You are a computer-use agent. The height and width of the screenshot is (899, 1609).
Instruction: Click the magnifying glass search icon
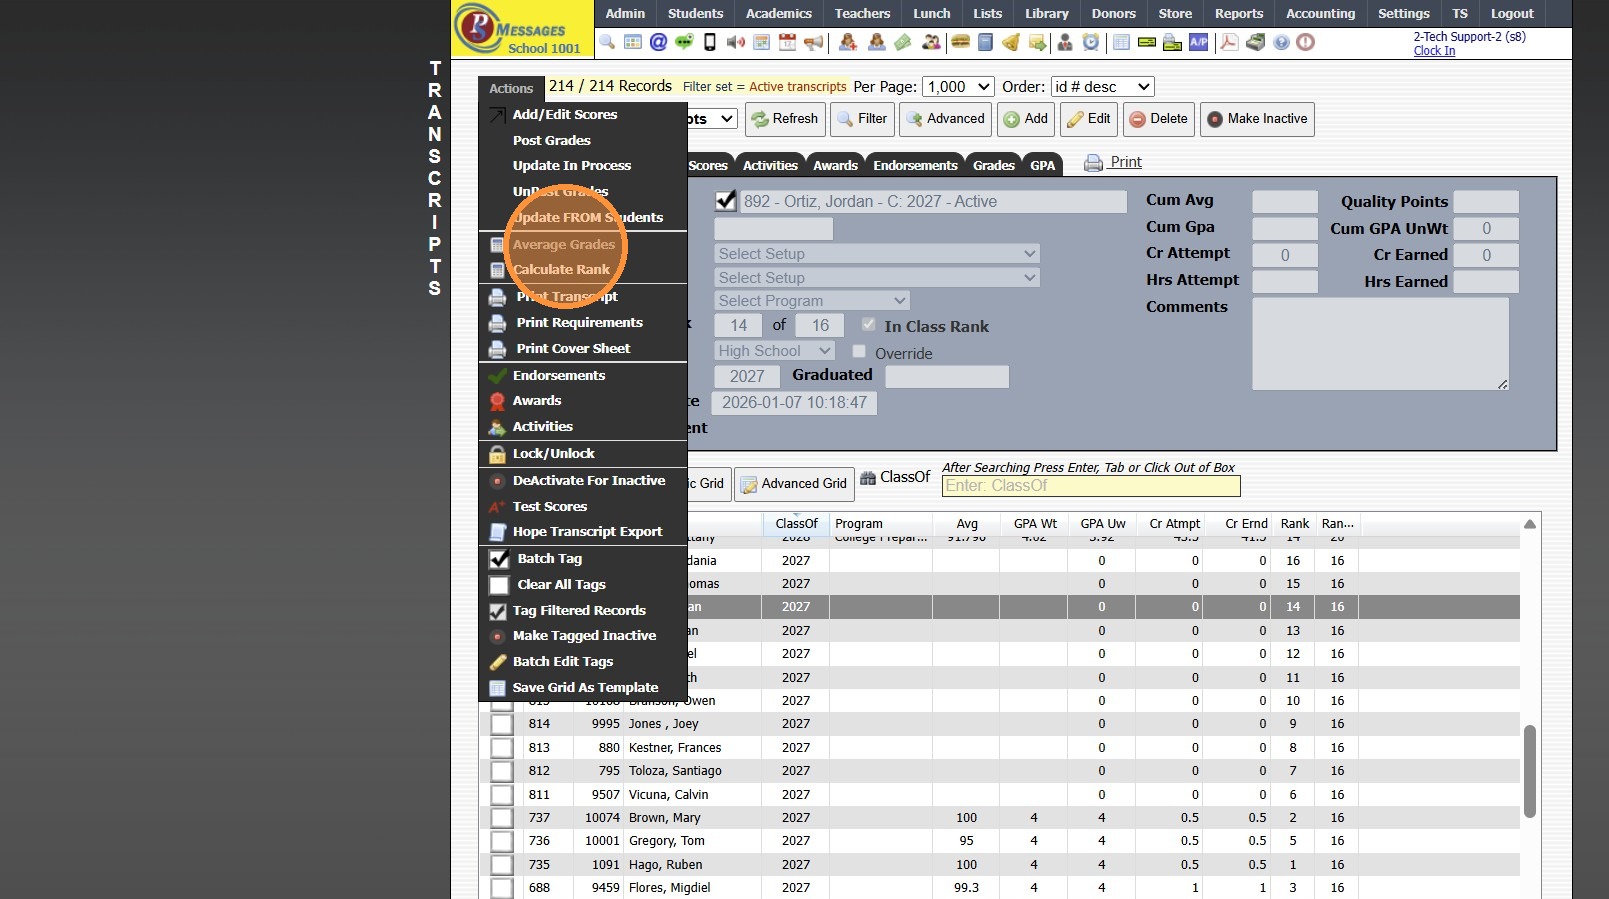[x=607, y=42]
